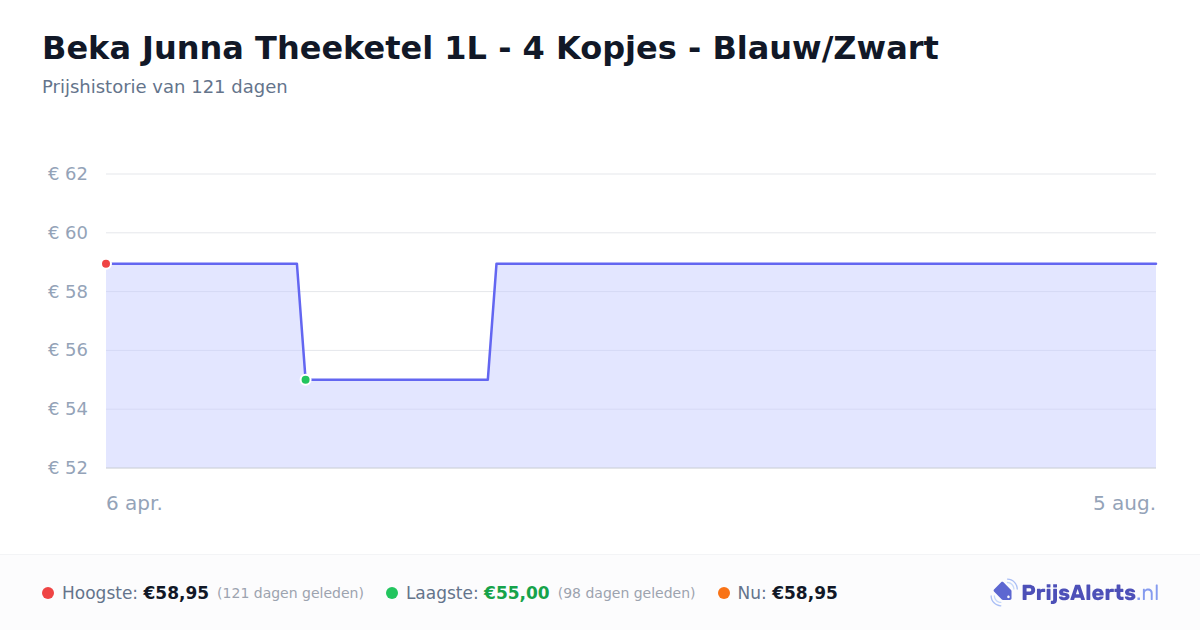This screenshot has height=630, width=1200.
Task: Click the Prijshistorie van 121 dagen subtitle
Action: (165, 87)
